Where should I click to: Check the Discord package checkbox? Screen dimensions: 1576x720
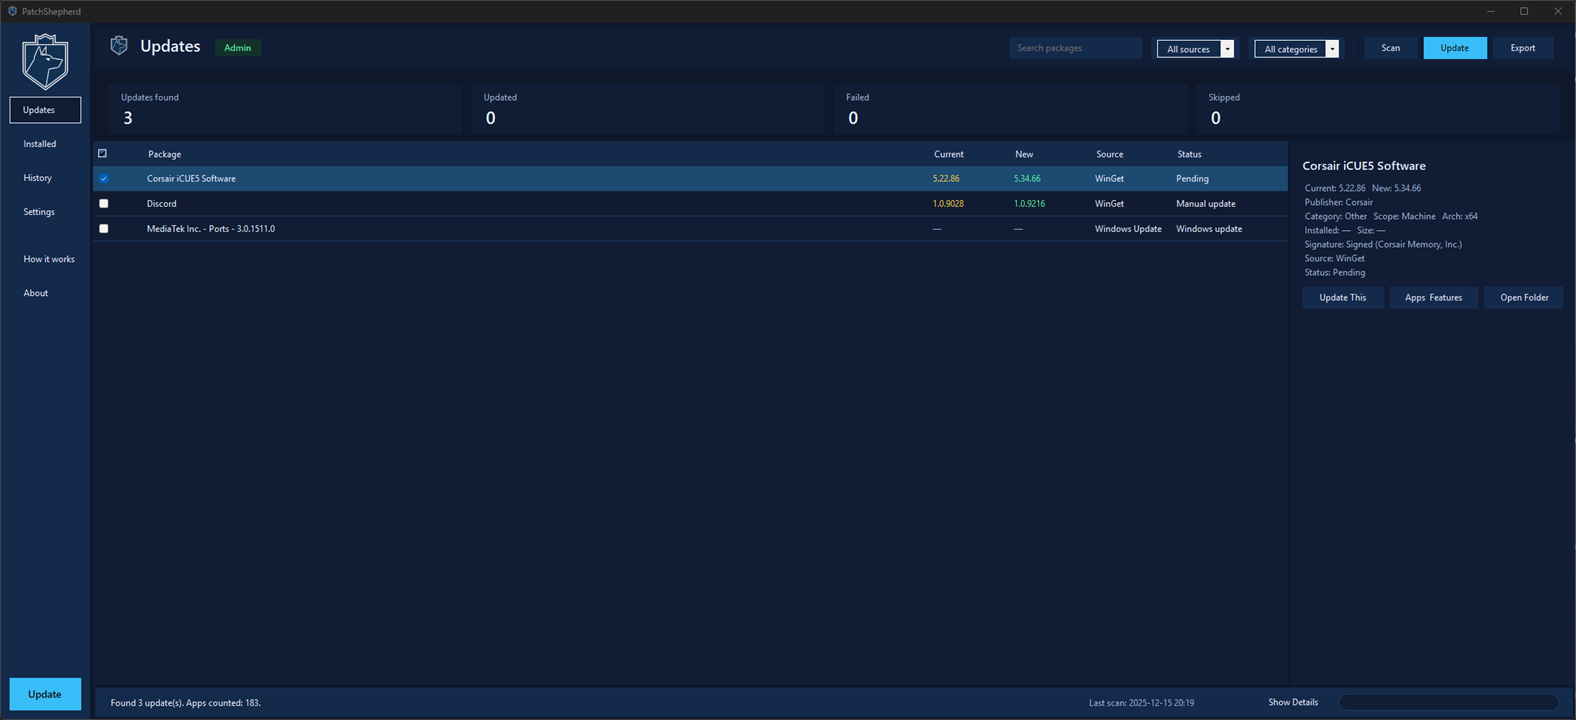tap(103, 203)
